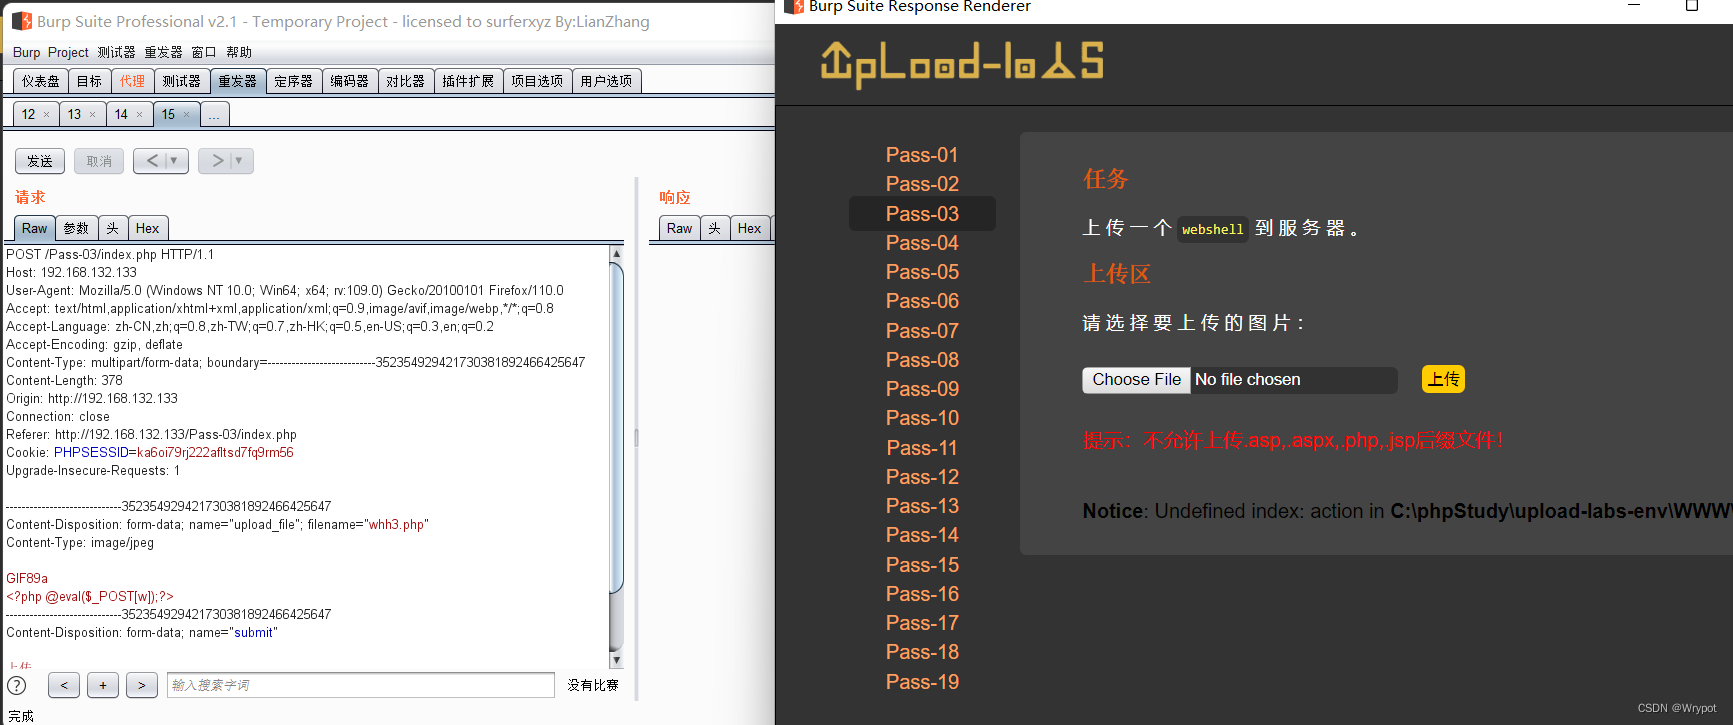This screenshot has width=1733, height=725.
Task: Switch response view to Hex
Action: pos(749,229)
